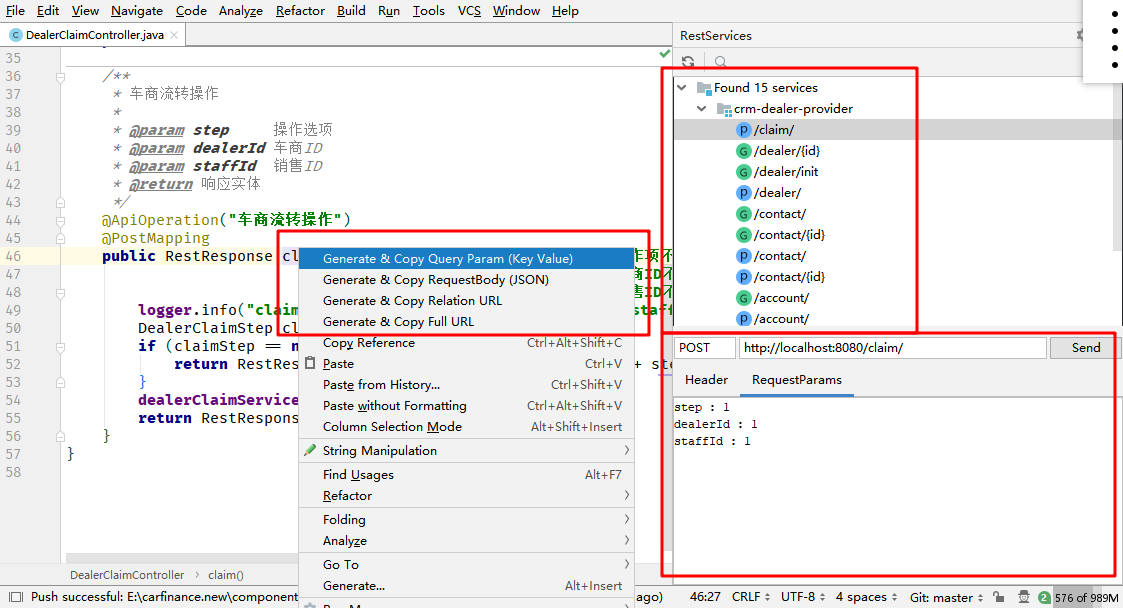Close the DealerClaimController.java tab
This screenshot has height=608, width=1123.
coord(174,35)
